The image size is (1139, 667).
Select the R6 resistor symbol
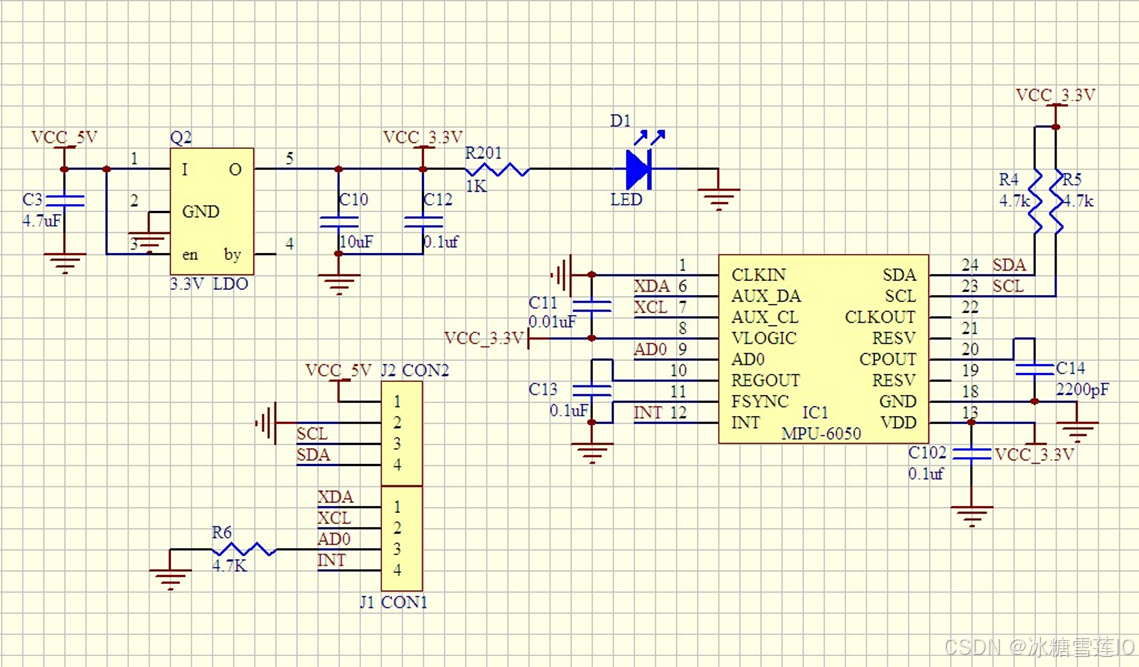click(244, 549)
